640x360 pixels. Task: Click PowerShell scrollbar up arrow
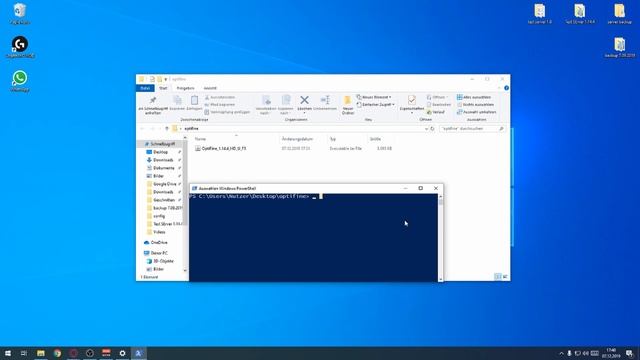(440, 197)
